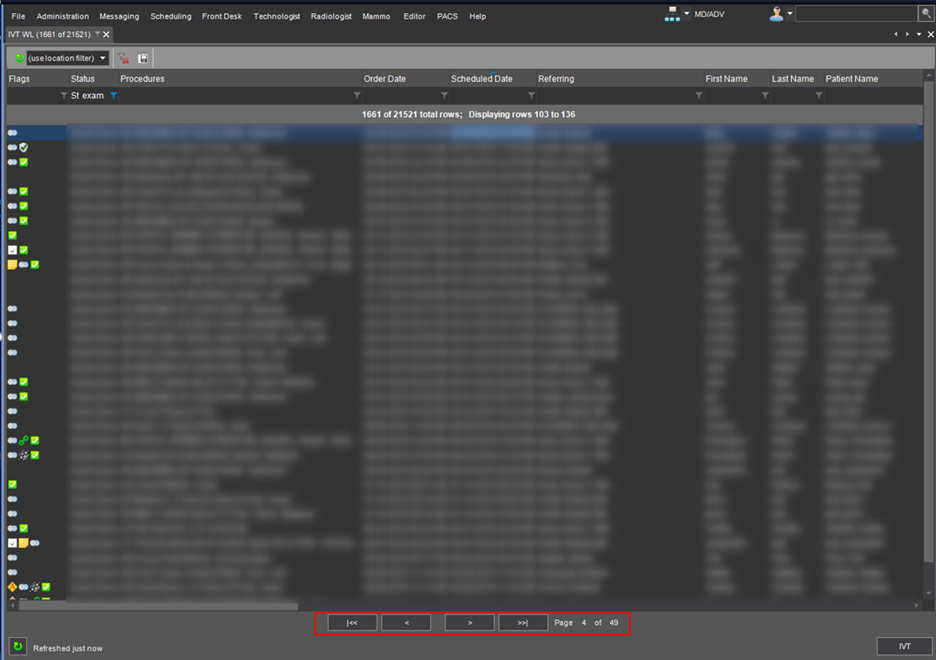Screen dimensions: 936x660
Task: Open the Scheduling menu
Action: (170, 16)
